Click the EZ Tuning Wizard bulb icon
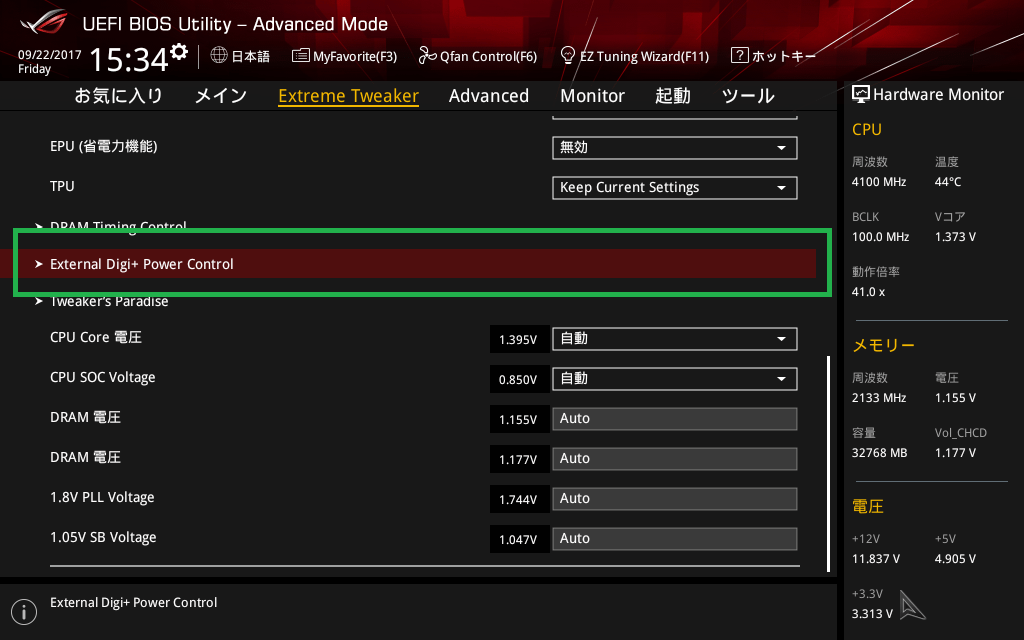The width and height of the screenshot is (1024, 640). (568, 55)
